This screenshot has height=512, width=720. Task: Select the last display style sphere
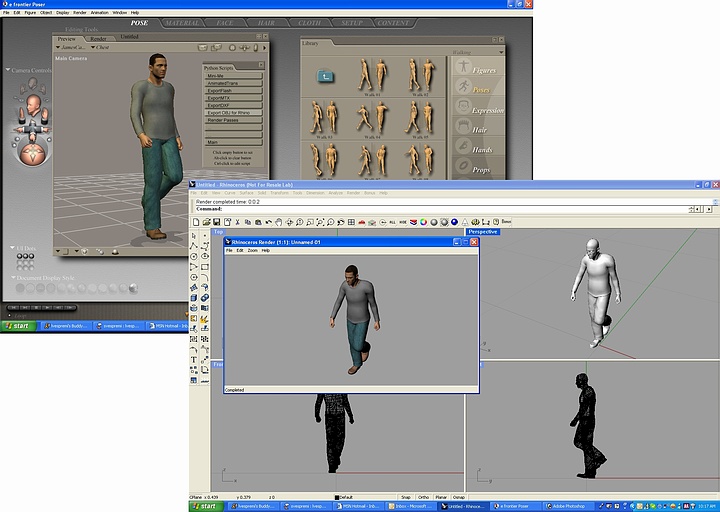134,288
